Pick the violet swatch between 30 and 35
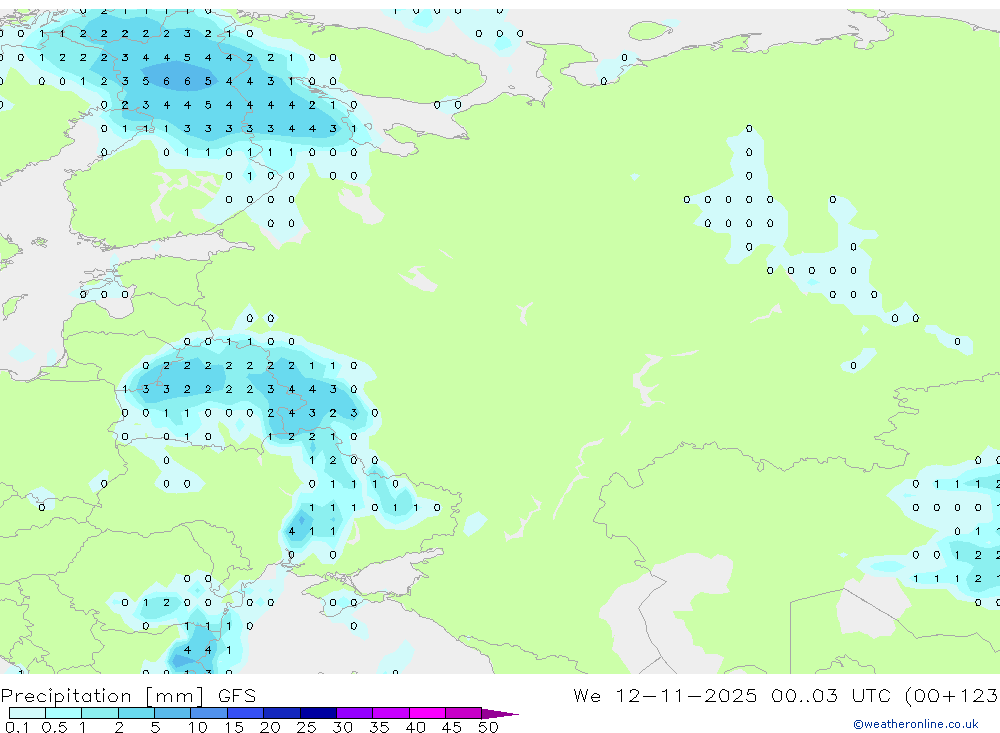The height and width of the screenshot is (733, 1000). pyautogui.click(x=355, y=713)
